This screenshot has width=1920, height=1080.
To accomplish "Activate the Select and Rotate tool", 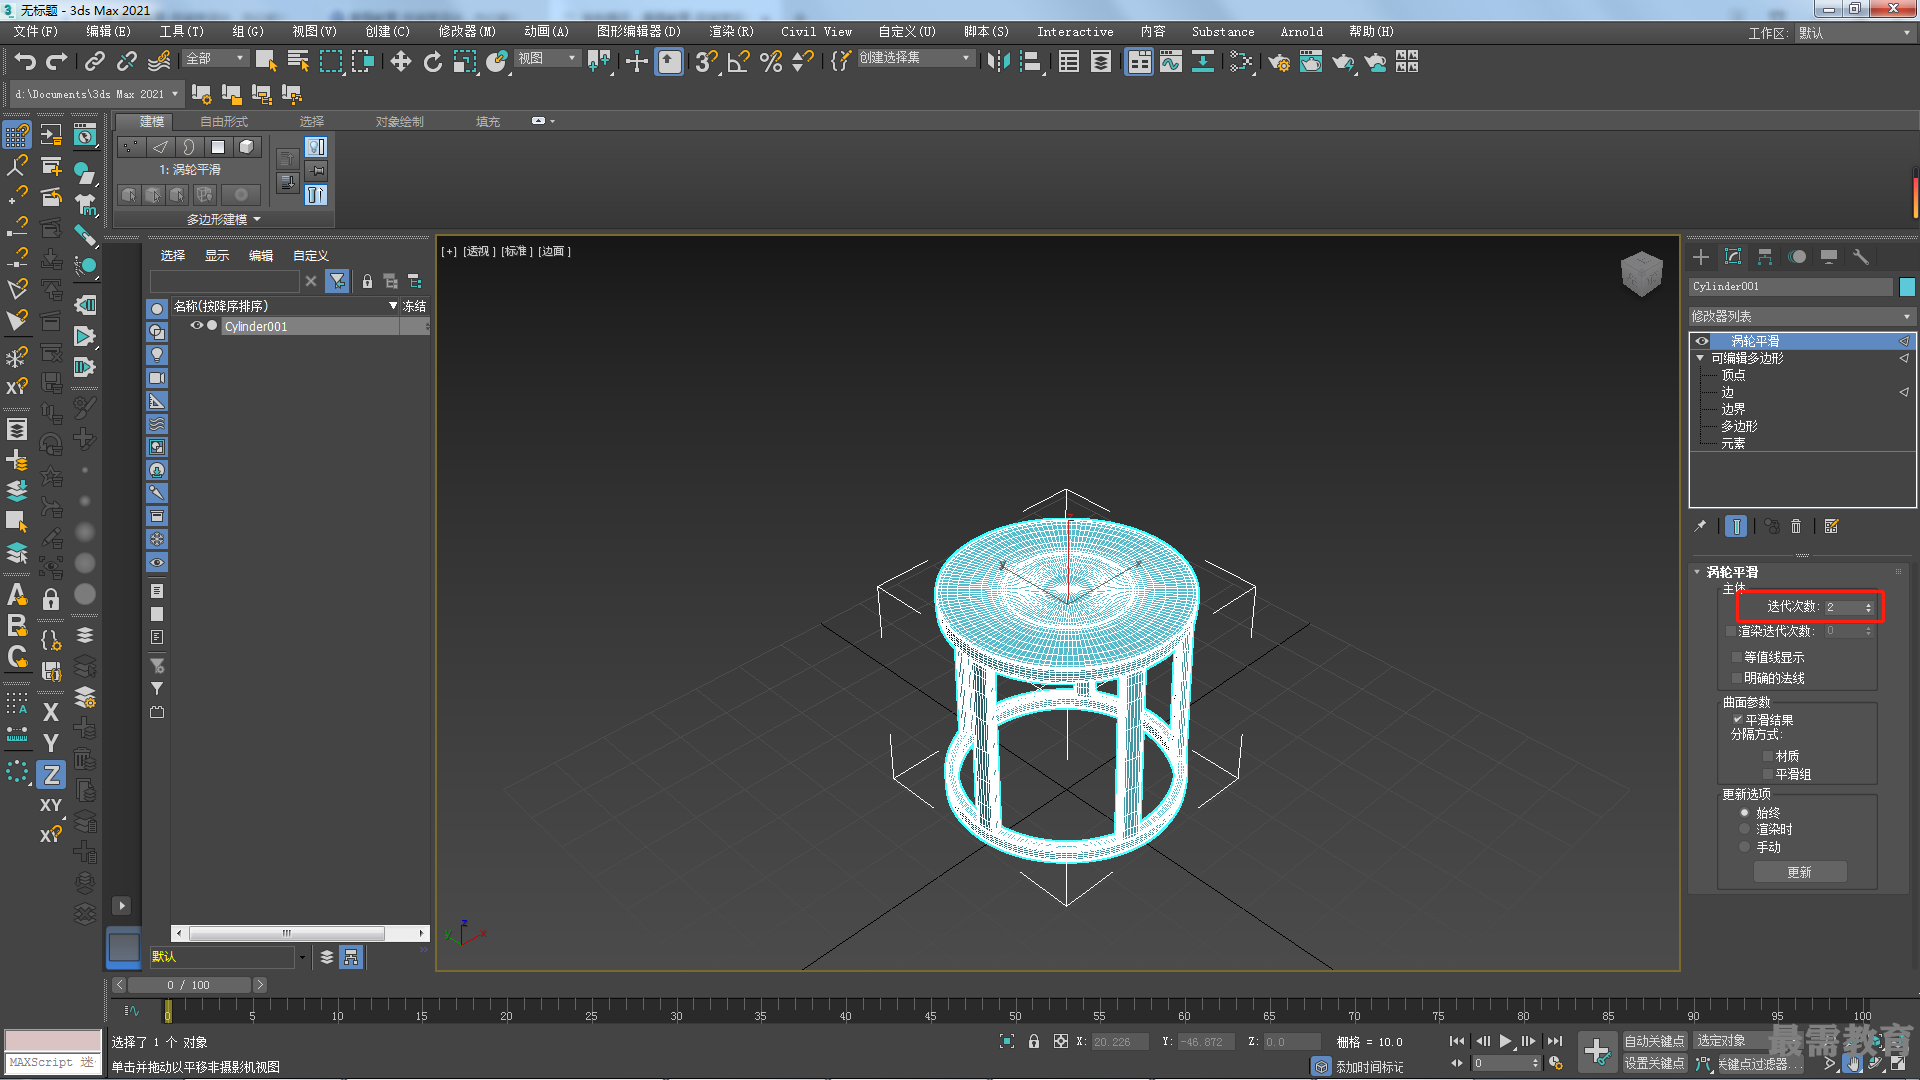I will pyautogui.click(x=433, y=62).
